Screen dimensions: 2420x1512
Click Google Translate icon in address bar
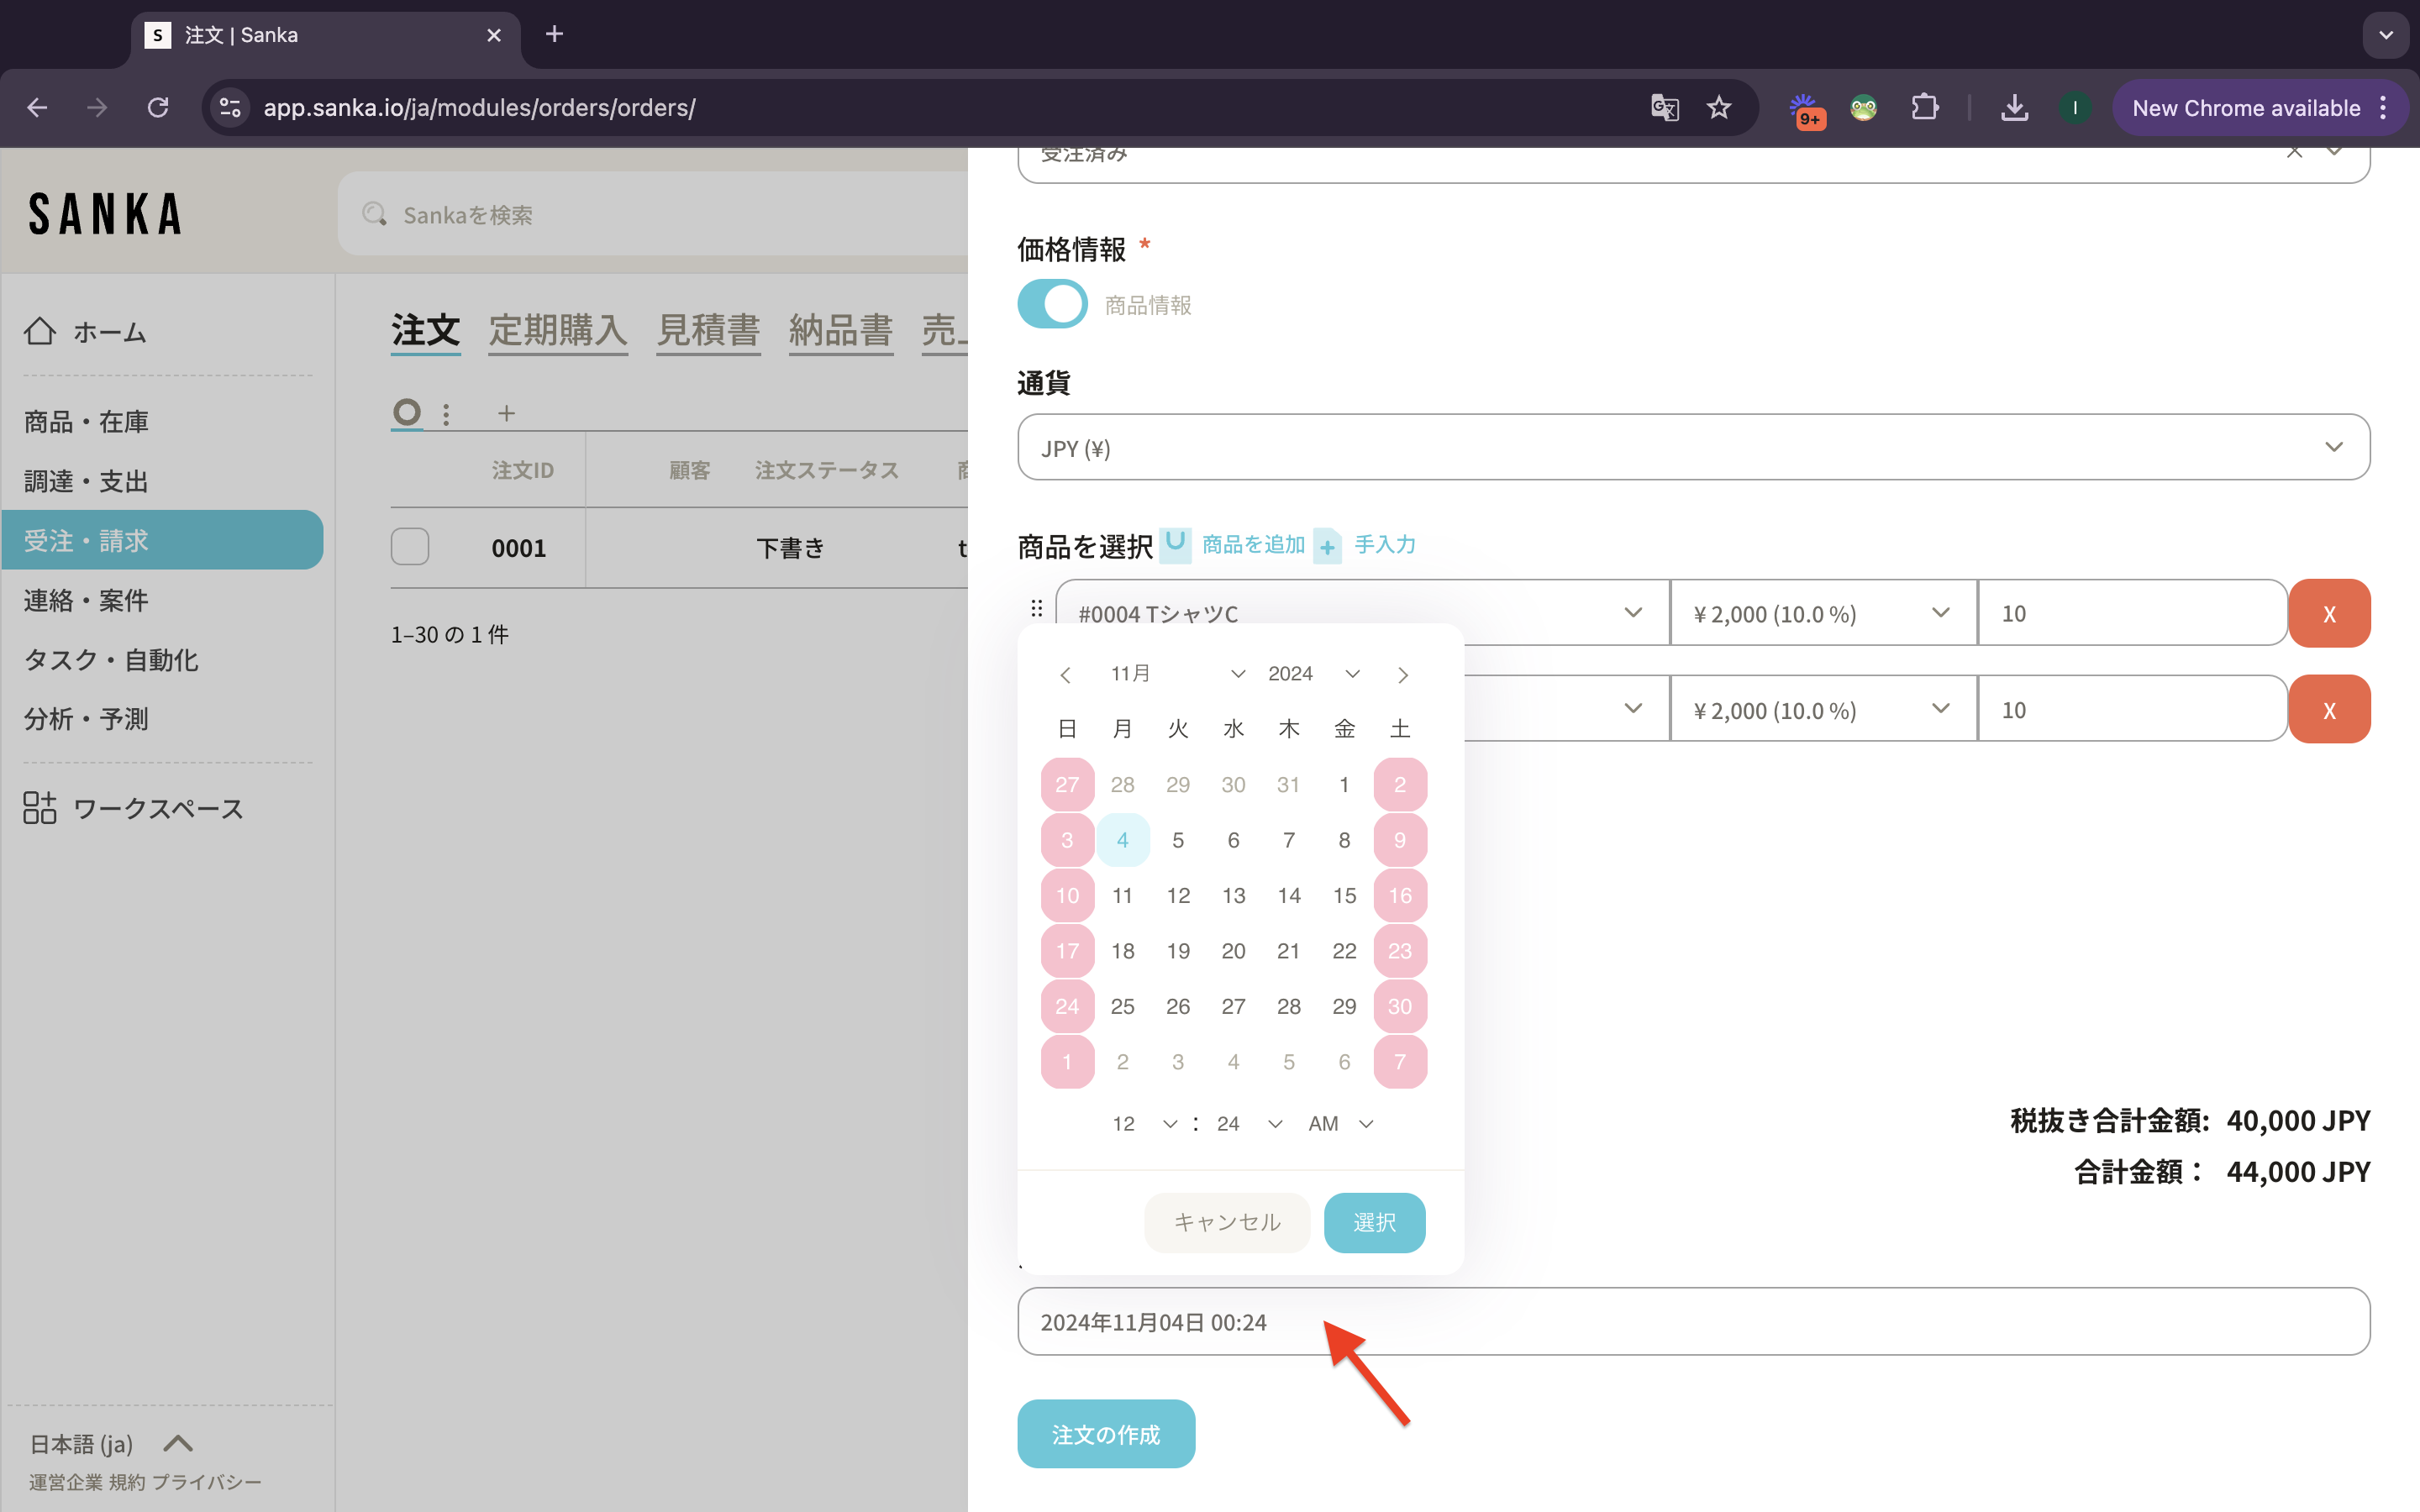(1664, 108)
